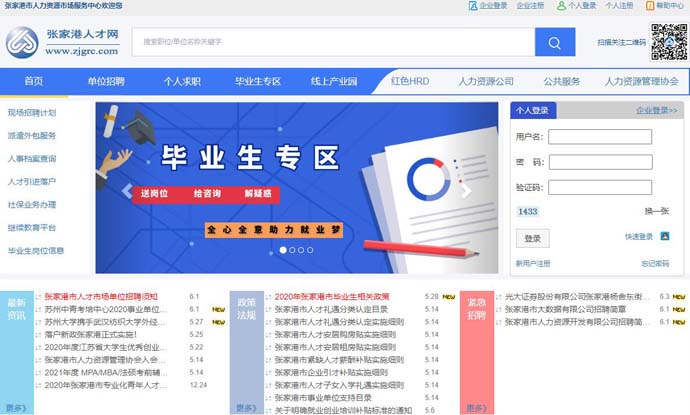This screenshot has height=415, width=690.
Task: Switch to 个人登录 tab
Action: pyautogui.click(x=533, y=110)
